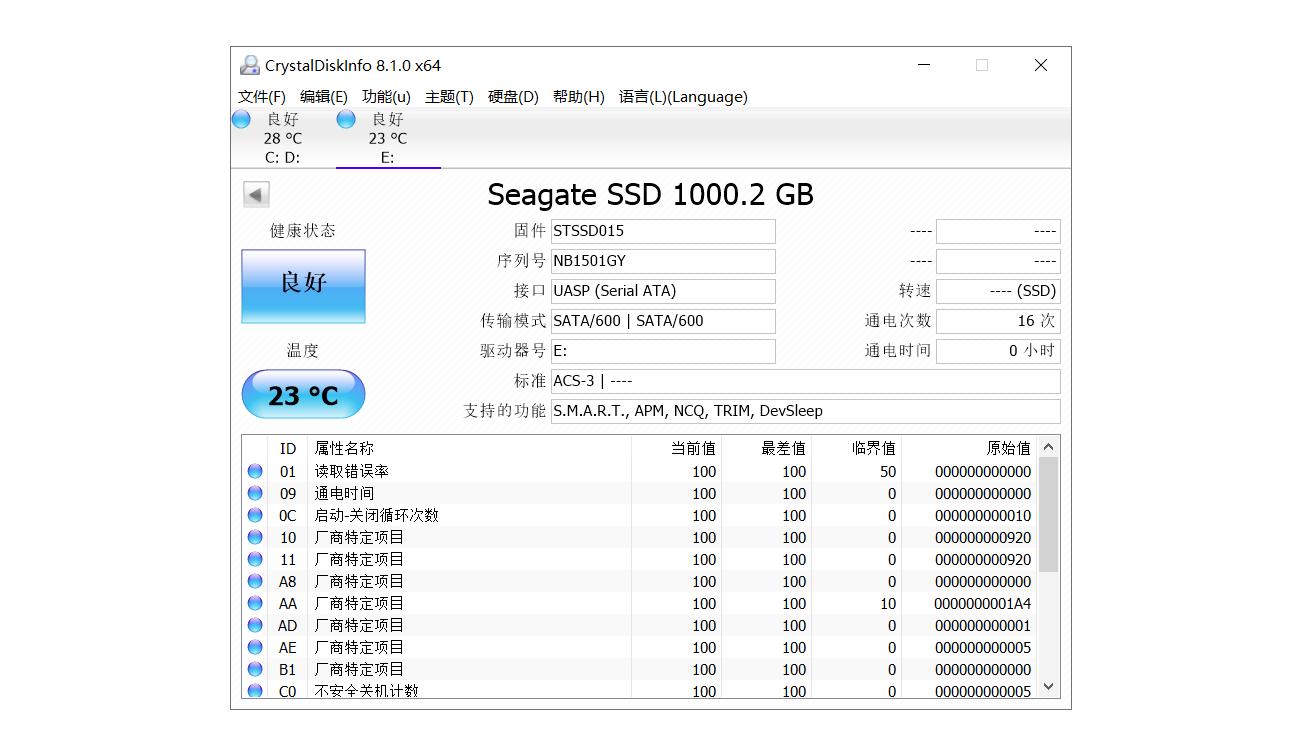Click the blue health dot above E:
The image size is (1300, 746).
tap(345, 119)
